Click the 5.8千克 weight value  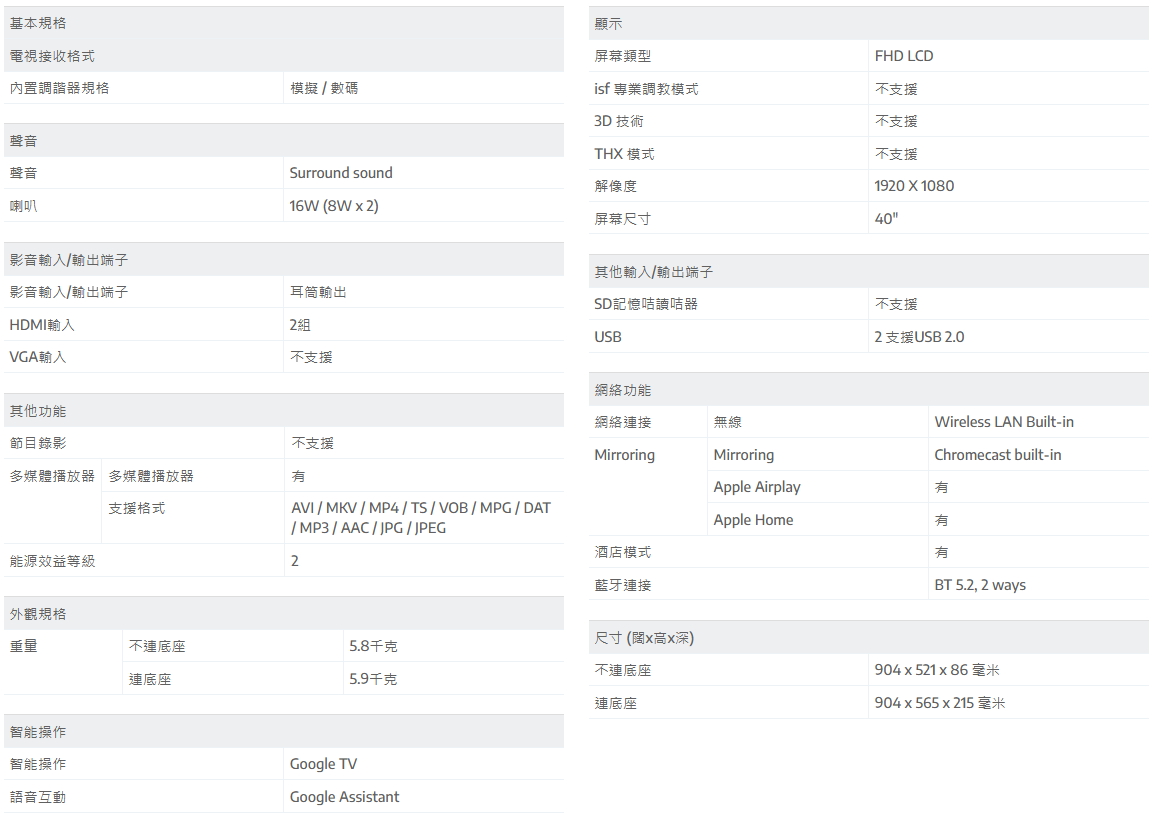(373, 647)
